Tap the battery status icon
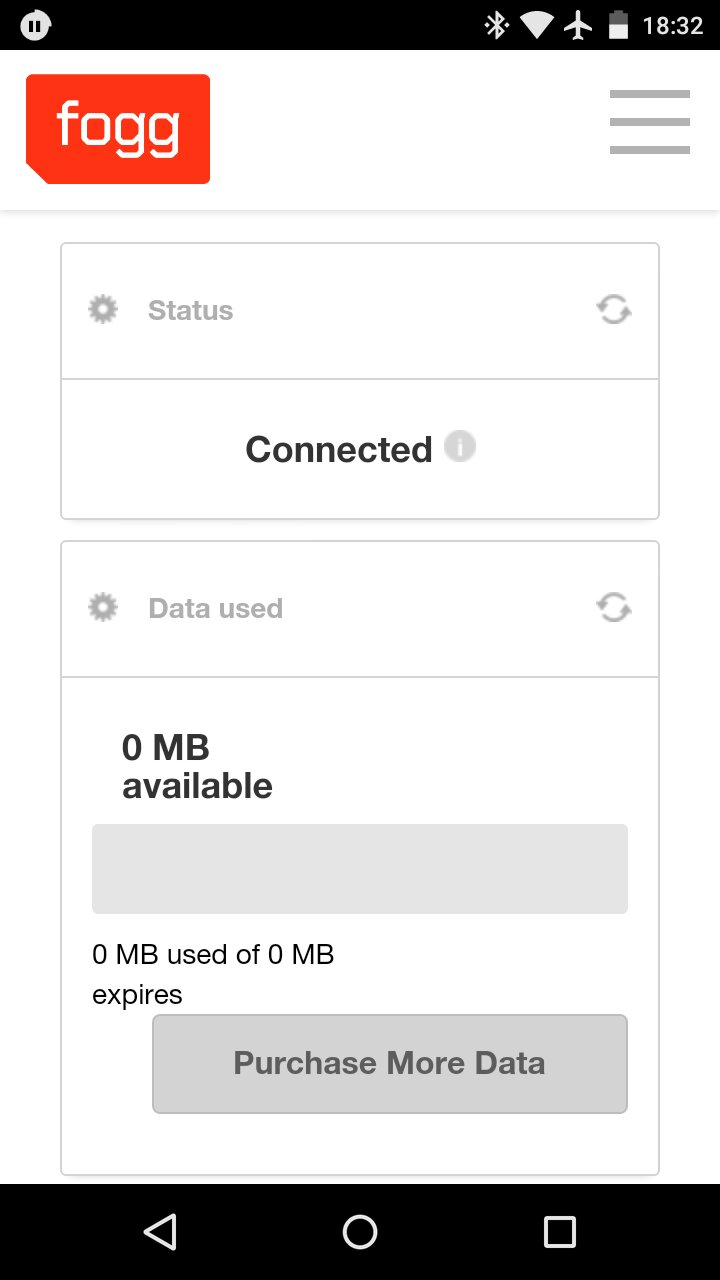This screenshot has height=1280, width=720. tap(619, 25)
